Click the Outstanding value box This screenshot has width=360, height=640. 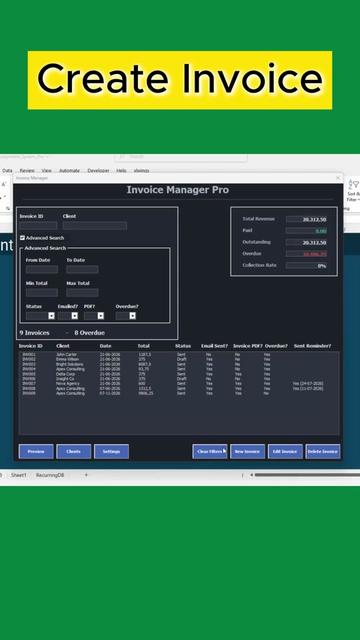click(307, 242)
